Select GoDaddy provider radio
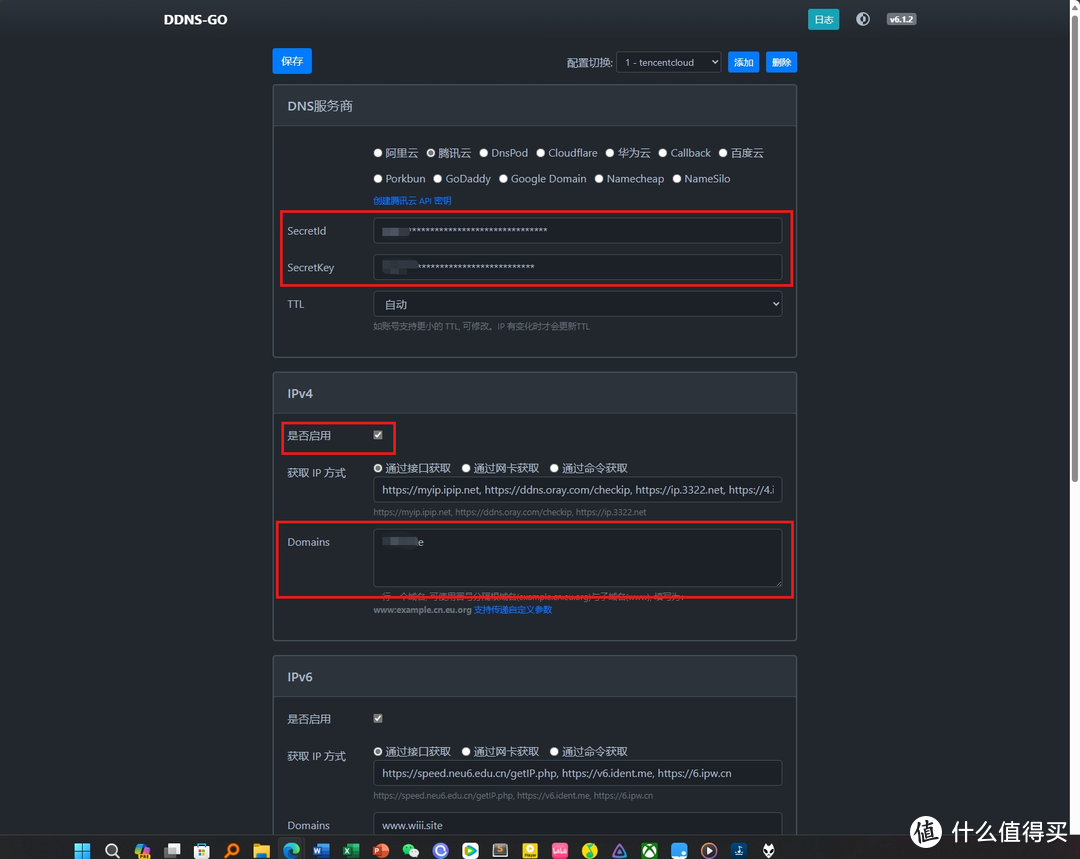 coord(437,178)
